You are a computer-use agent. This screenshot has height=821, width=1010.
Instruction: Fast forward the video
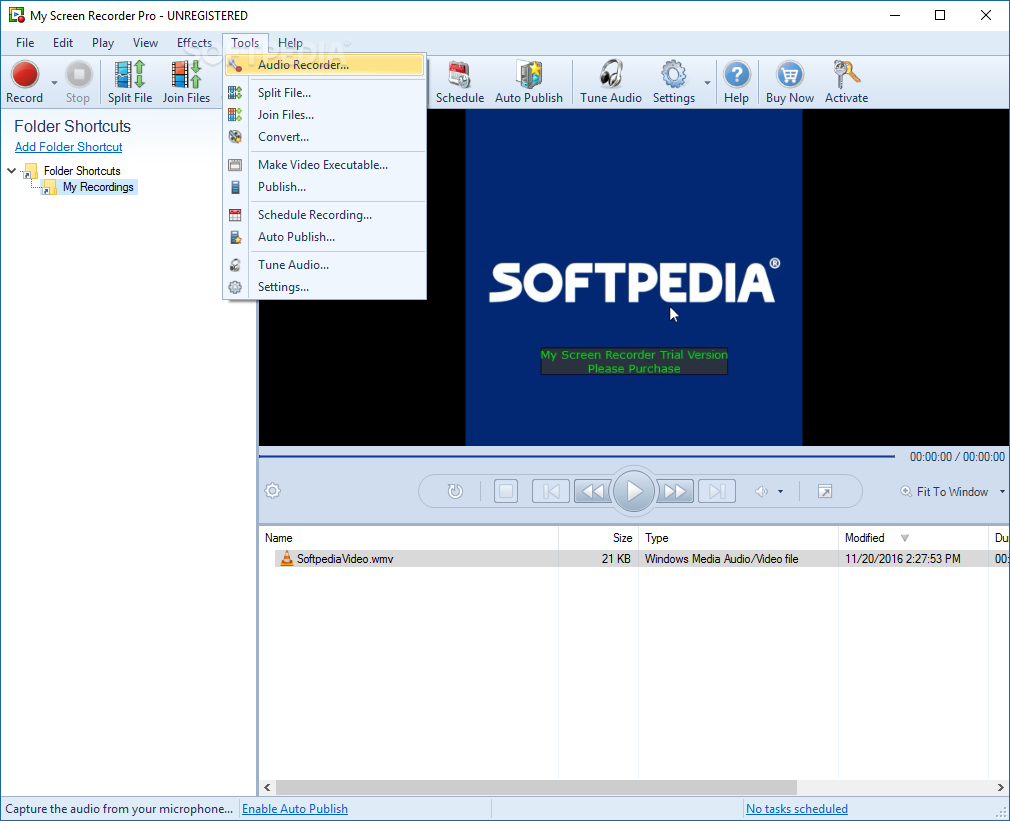pos(675,491)
